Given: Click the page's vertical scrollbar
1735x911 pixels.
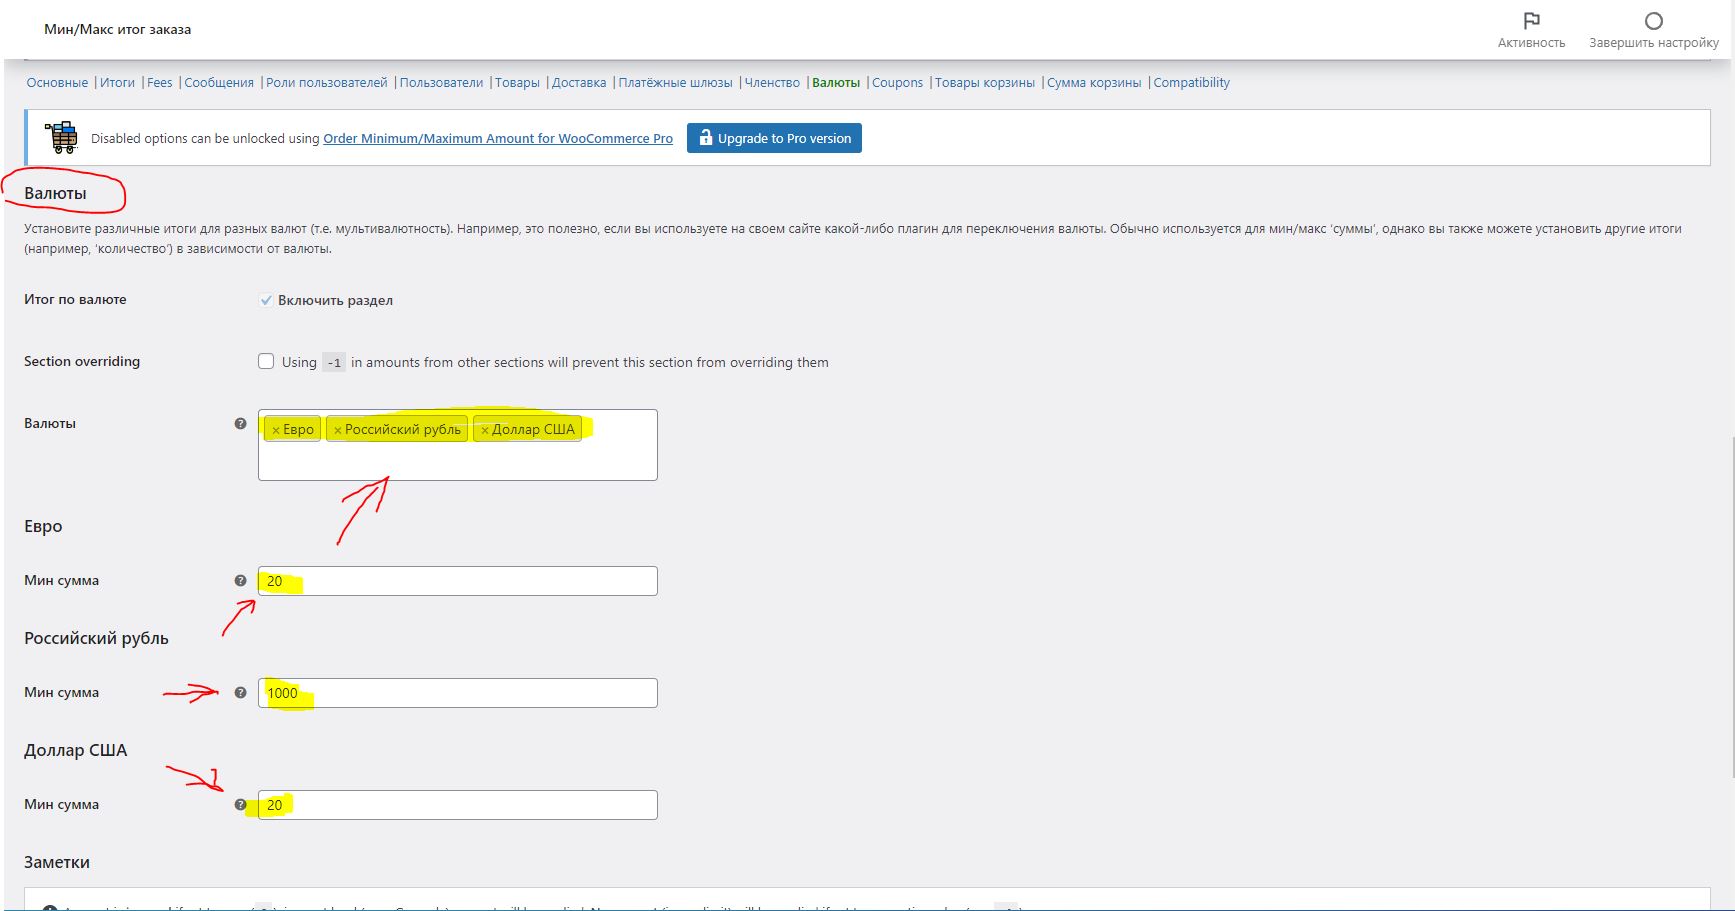Looking at the screenshot, I should pos(1731,600).
